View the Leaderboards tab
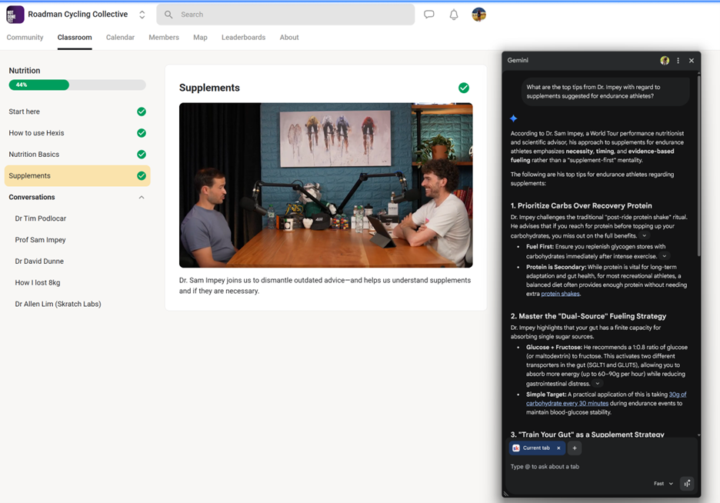The height and width of the screenshot is (503, 720). [243, 38]
